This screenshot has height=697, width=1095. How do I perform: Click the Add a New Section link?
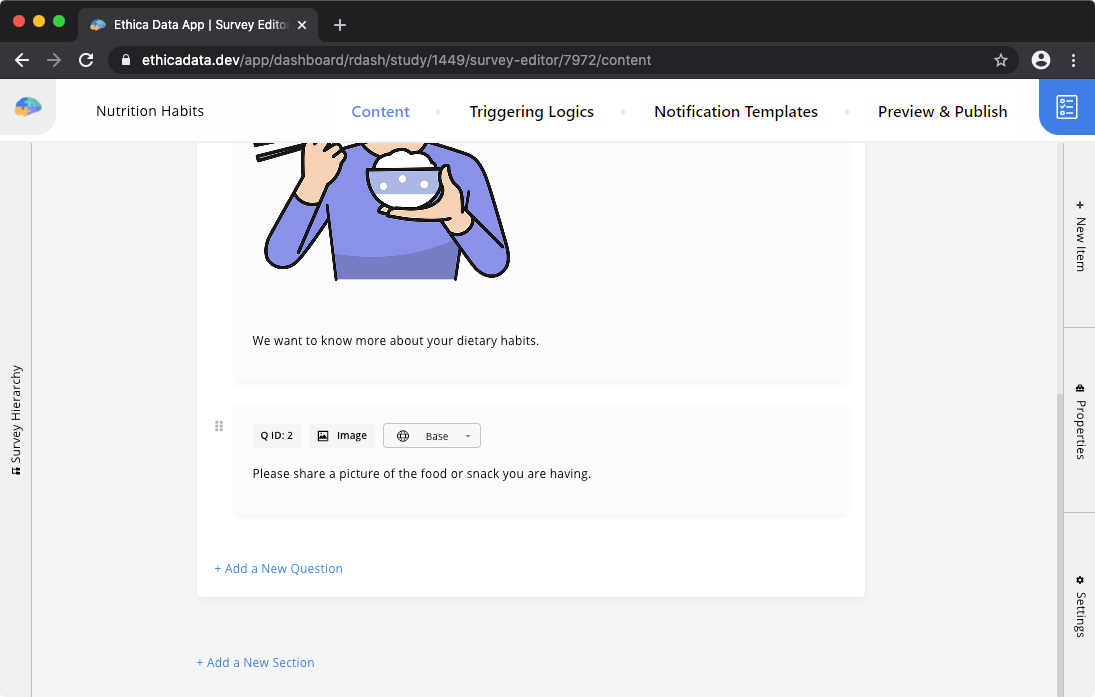coord(255,663)
